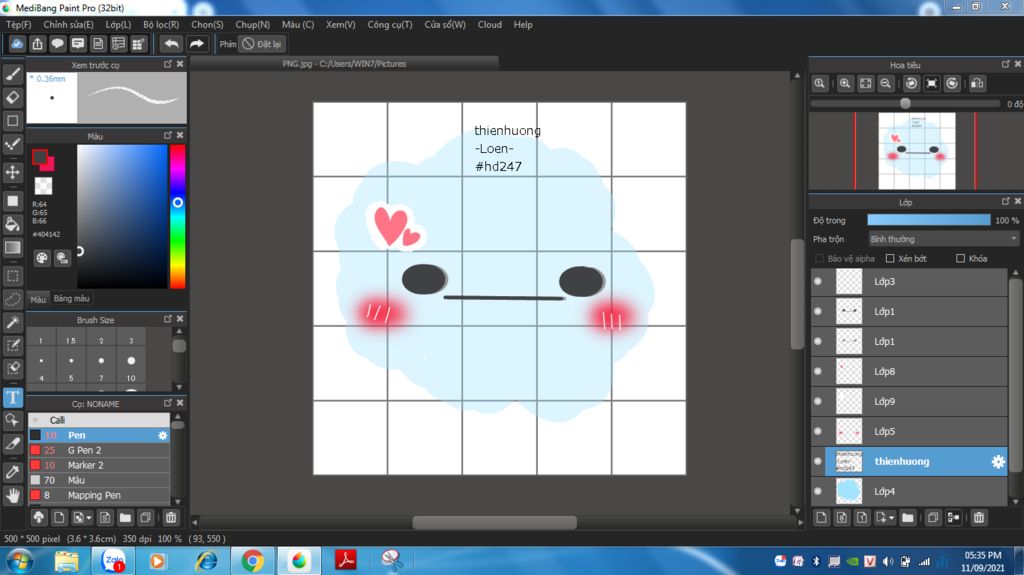Click the Undo arrow in toolbar
This screenshot has width=1024, height=575.
point(171,44)
